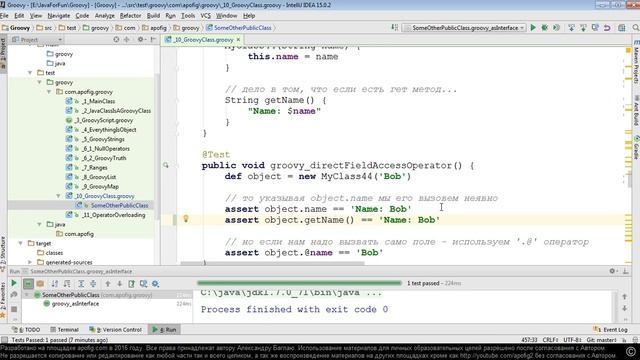The height and width of the screenshot is (360, 640).
Task: Collapse the _10_GroovyClass.groovy node
Action: pyautogui.click(x=58, y=196)
